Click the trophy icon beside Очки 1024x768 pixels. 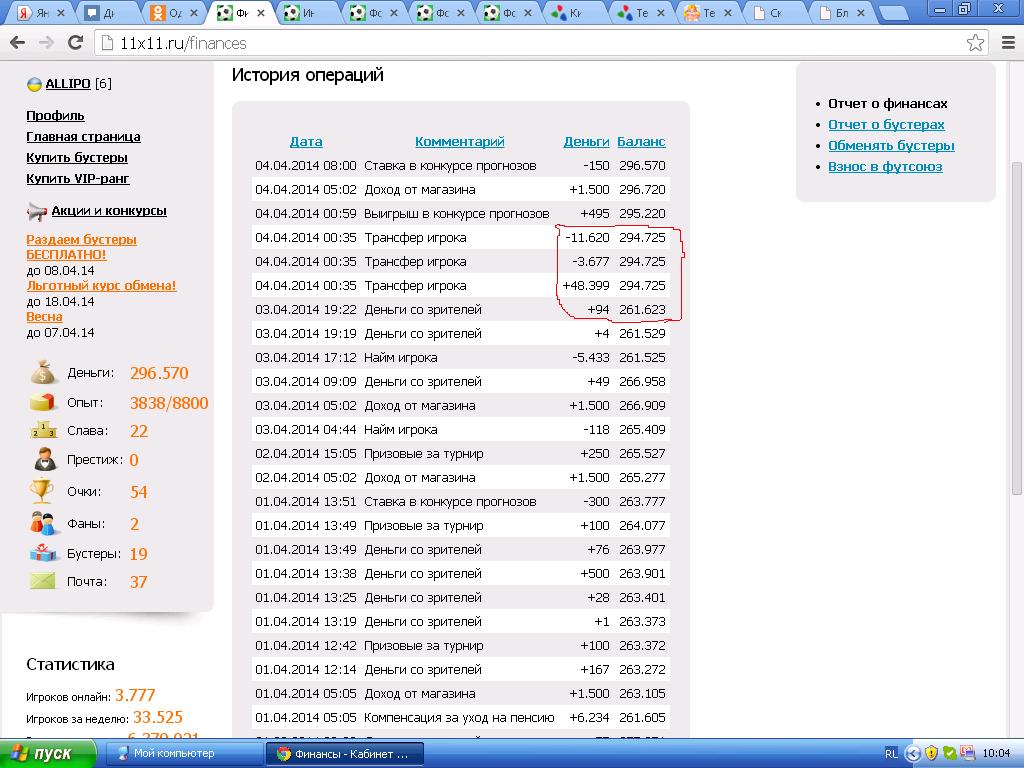coord(42,491)
